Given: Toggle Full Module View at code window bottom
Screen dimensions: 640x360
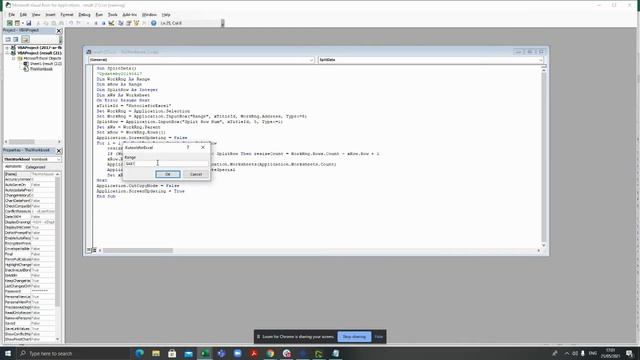Looking at the screenshot, I should click(94, 250).
